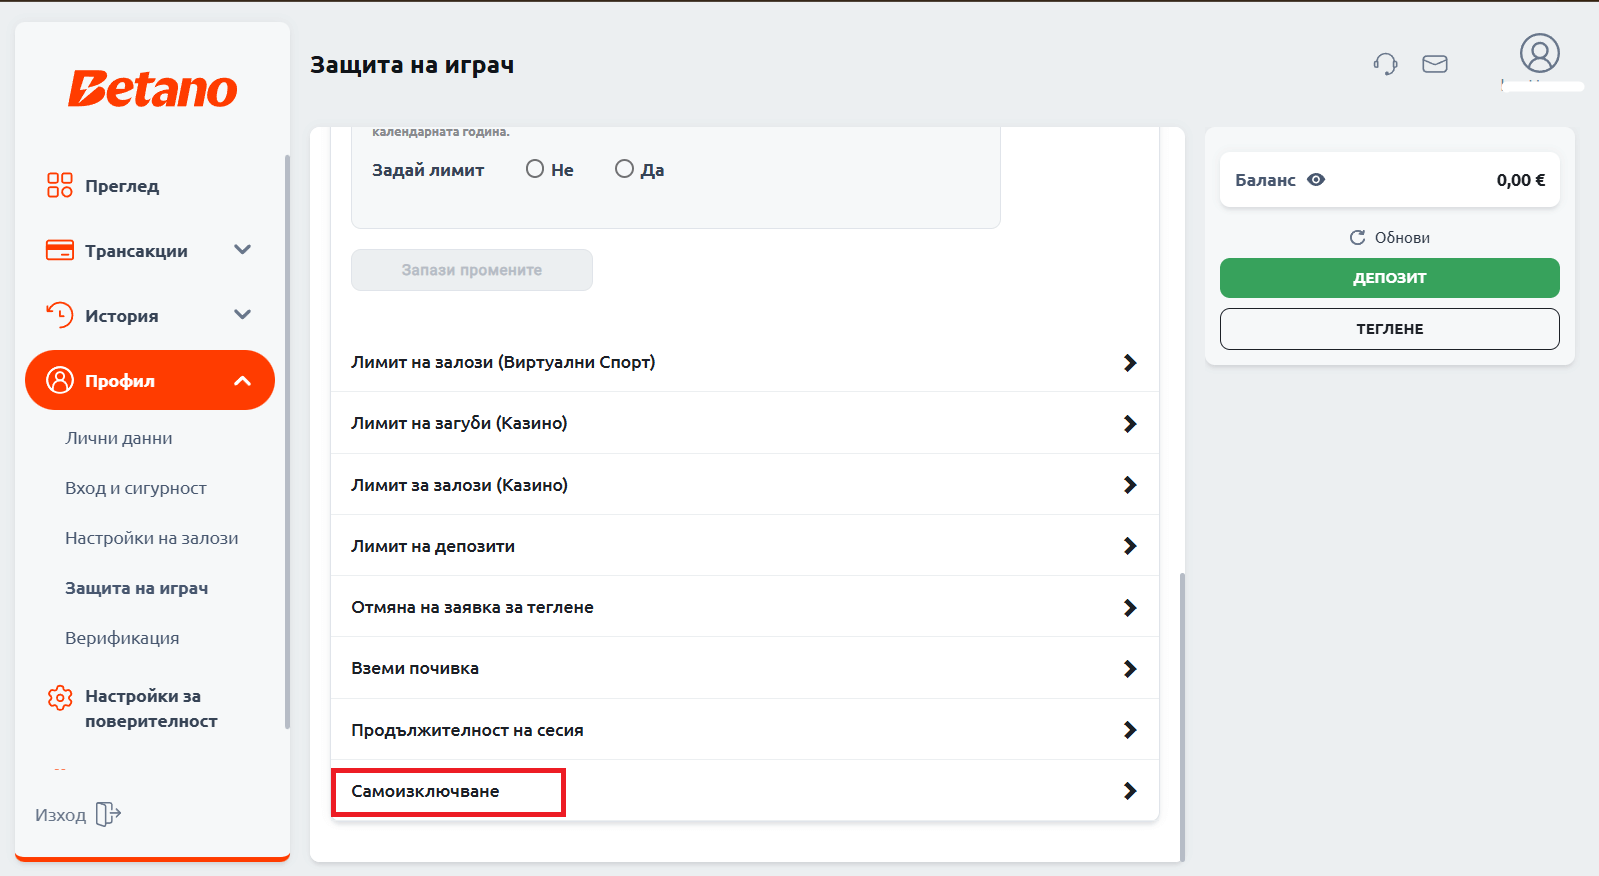This screenshot has height=876, width=1599.
Task: Click Лимит на залози (Виртуални Спорт) label
Action: coord(503,362)
